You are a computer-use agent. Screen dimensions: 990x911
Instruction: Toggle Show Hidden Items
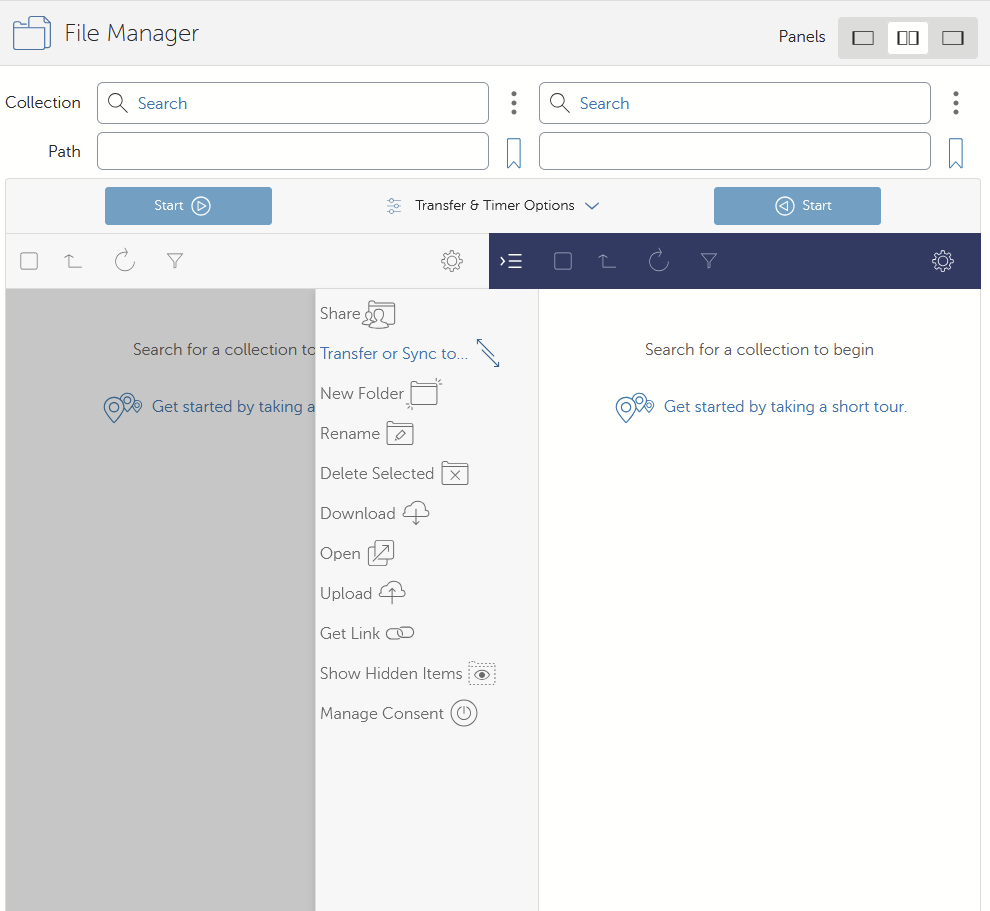click(x=407, y=673)
